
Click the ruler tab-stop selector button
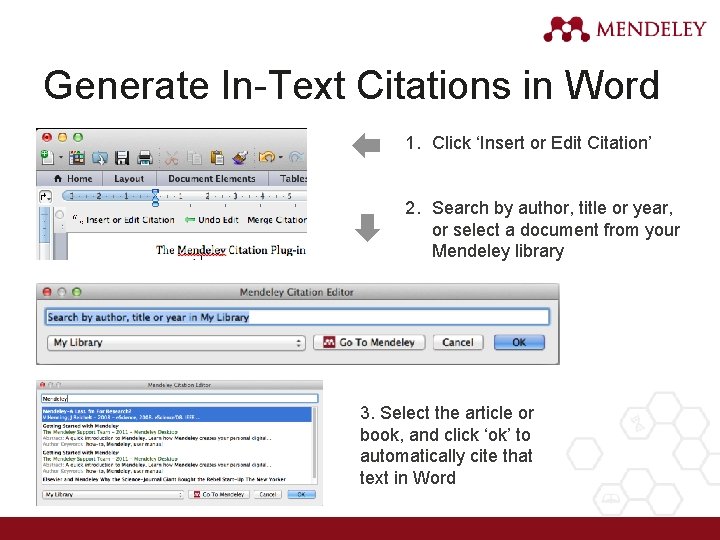[x=45, y=197]
